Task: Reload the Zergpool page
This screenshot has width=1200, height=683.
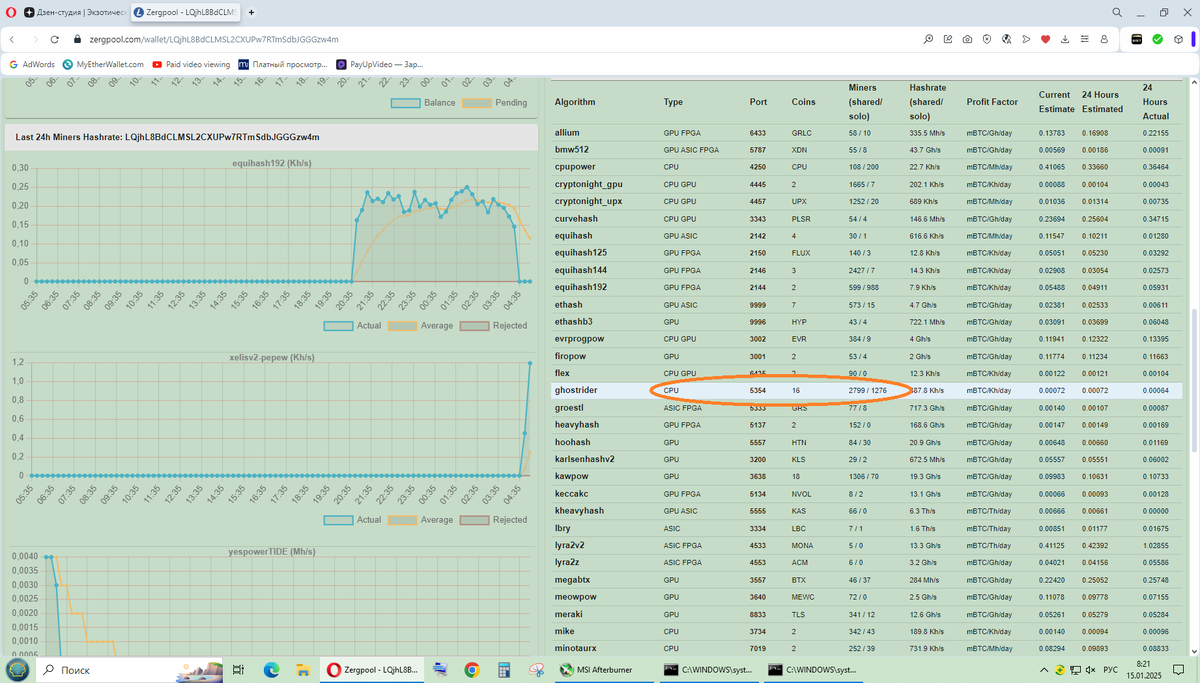Action: [55, 39]
